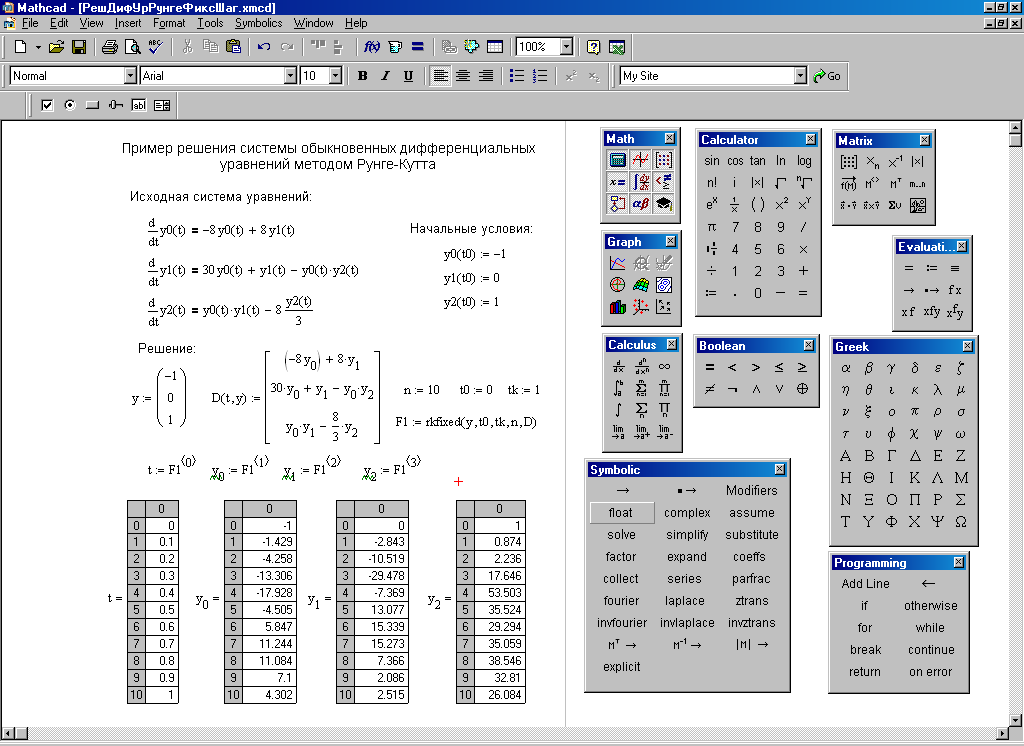Insert a contour plot from Graph palette

point(664,285)
